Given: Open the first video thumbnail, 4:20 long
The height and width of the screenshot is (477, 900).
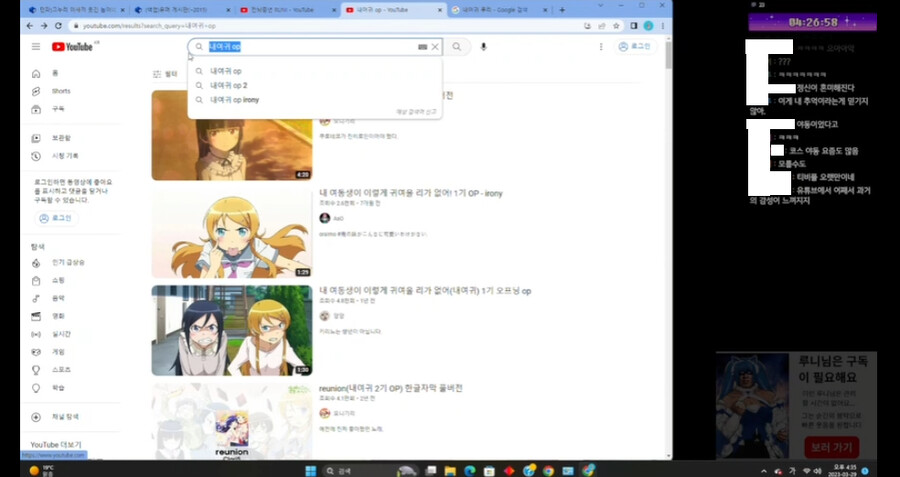Looking at the screenshot, I should tap(232, 135).
